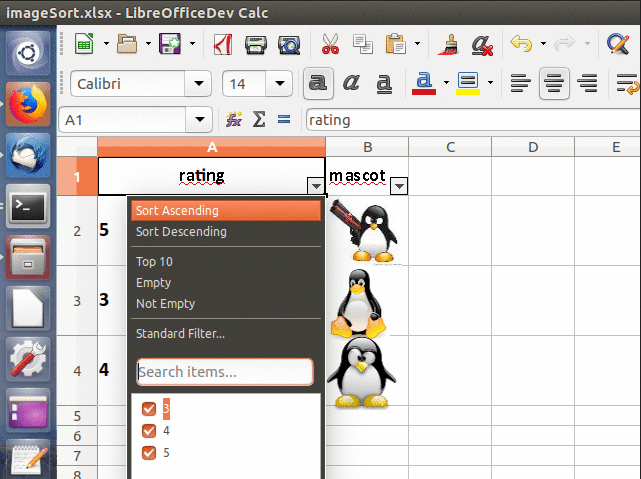Open the mascot column autofilter dropdown

coord(399,186)
